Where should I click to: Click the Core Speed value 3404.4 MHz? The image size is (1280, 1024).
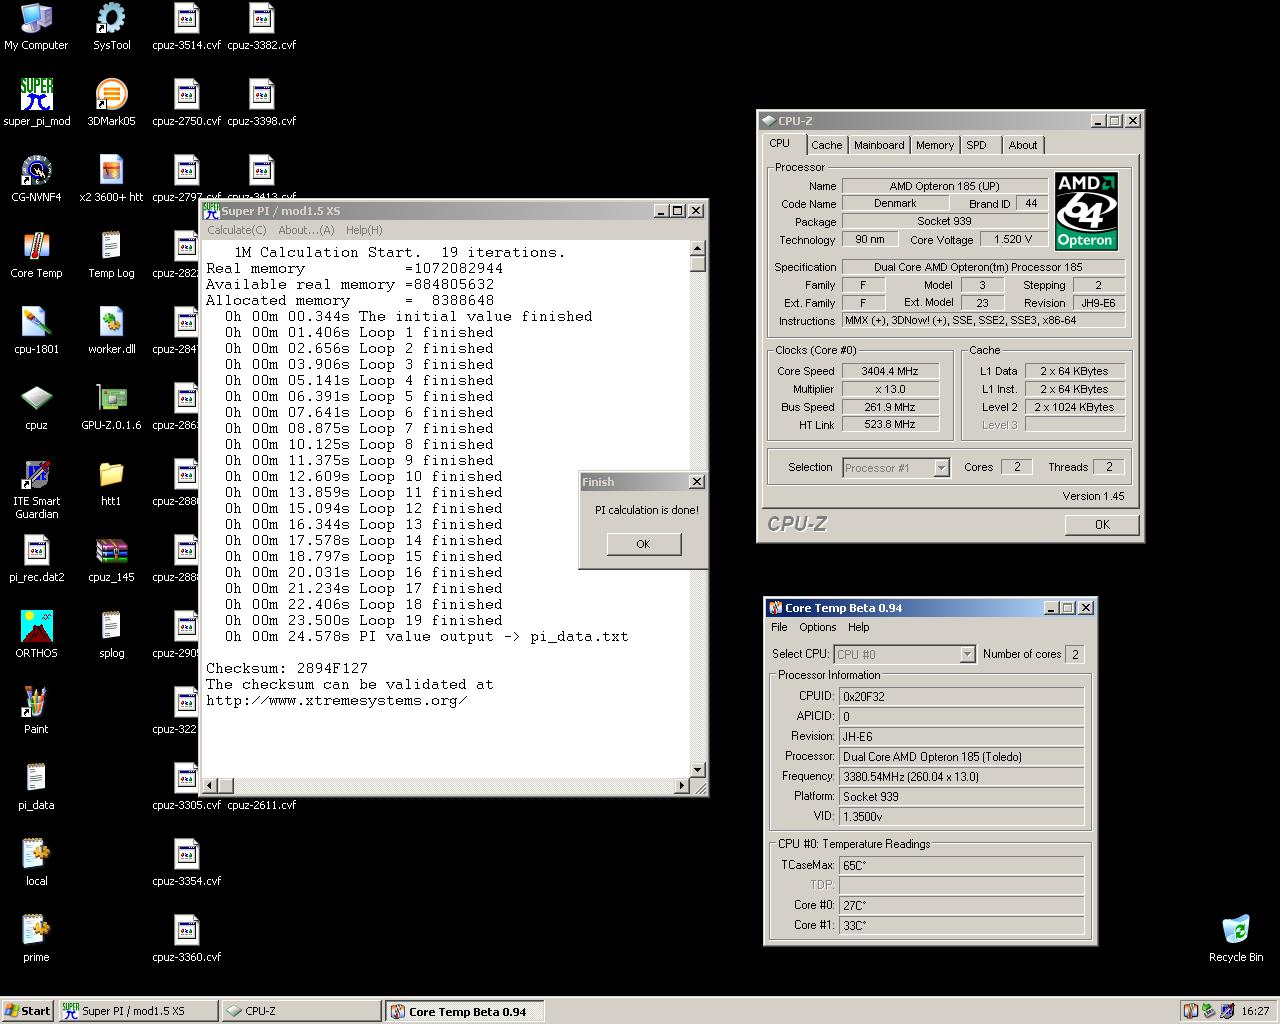890,371
